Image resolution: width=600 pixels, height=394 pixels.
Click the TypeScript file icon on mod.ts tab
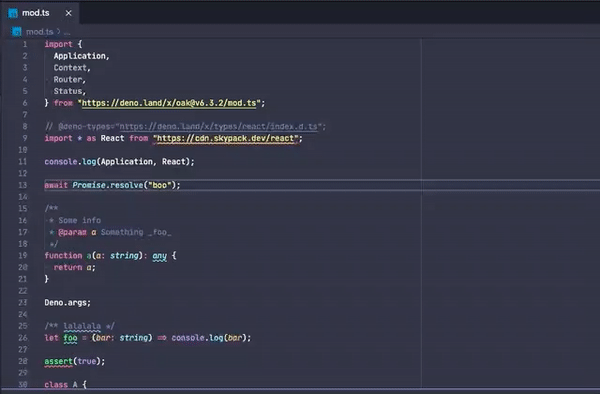tap(13, 13)
